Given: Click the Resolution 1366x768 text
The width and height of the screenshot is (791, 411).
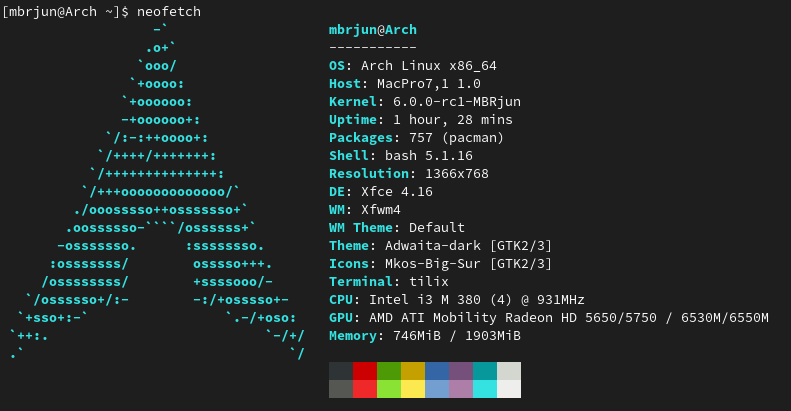Looking at the screenshot, I should point(409,174).
